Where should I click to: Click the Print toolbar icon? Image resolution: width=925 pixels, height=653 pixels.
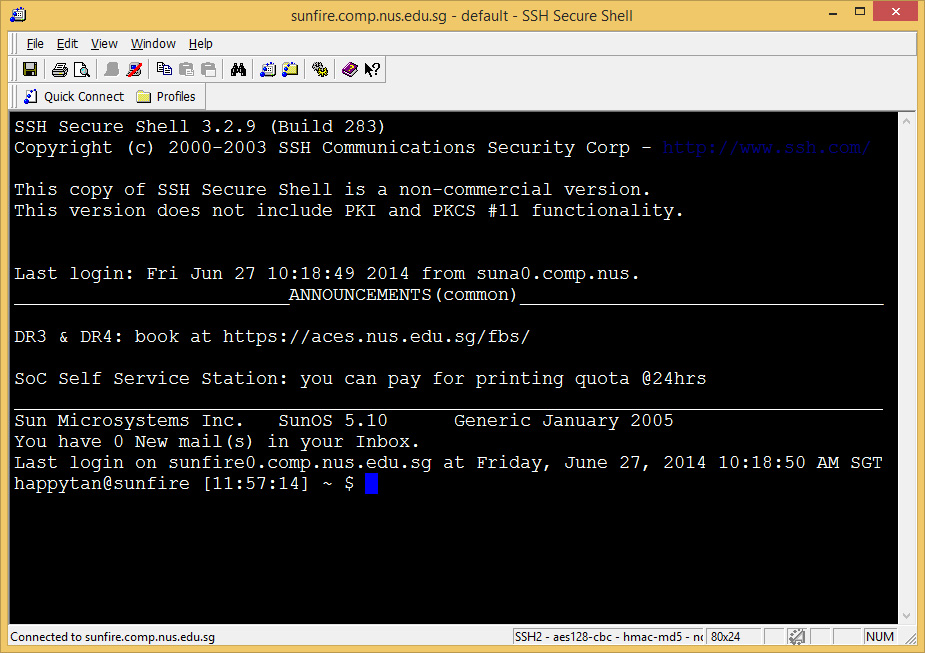tap(60, 70)
